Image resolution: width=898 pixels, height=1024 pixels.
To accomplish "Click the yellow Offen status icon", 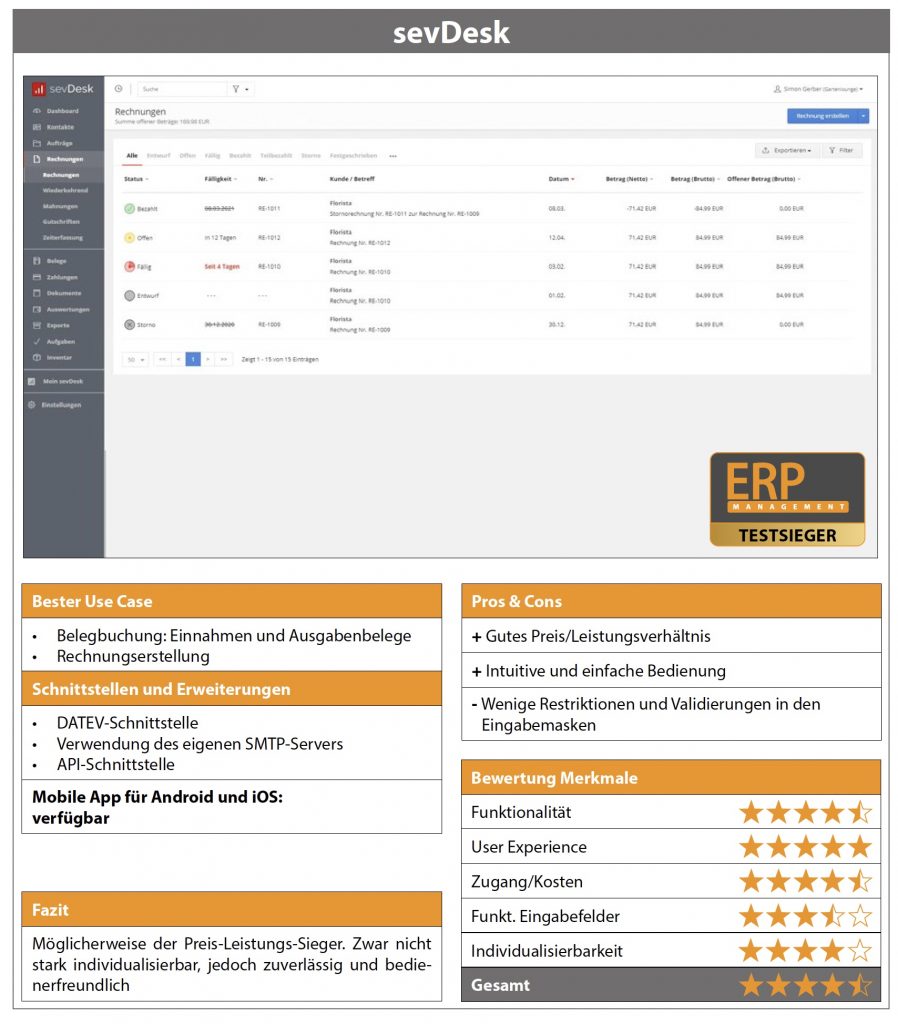I will click(129, 238).
